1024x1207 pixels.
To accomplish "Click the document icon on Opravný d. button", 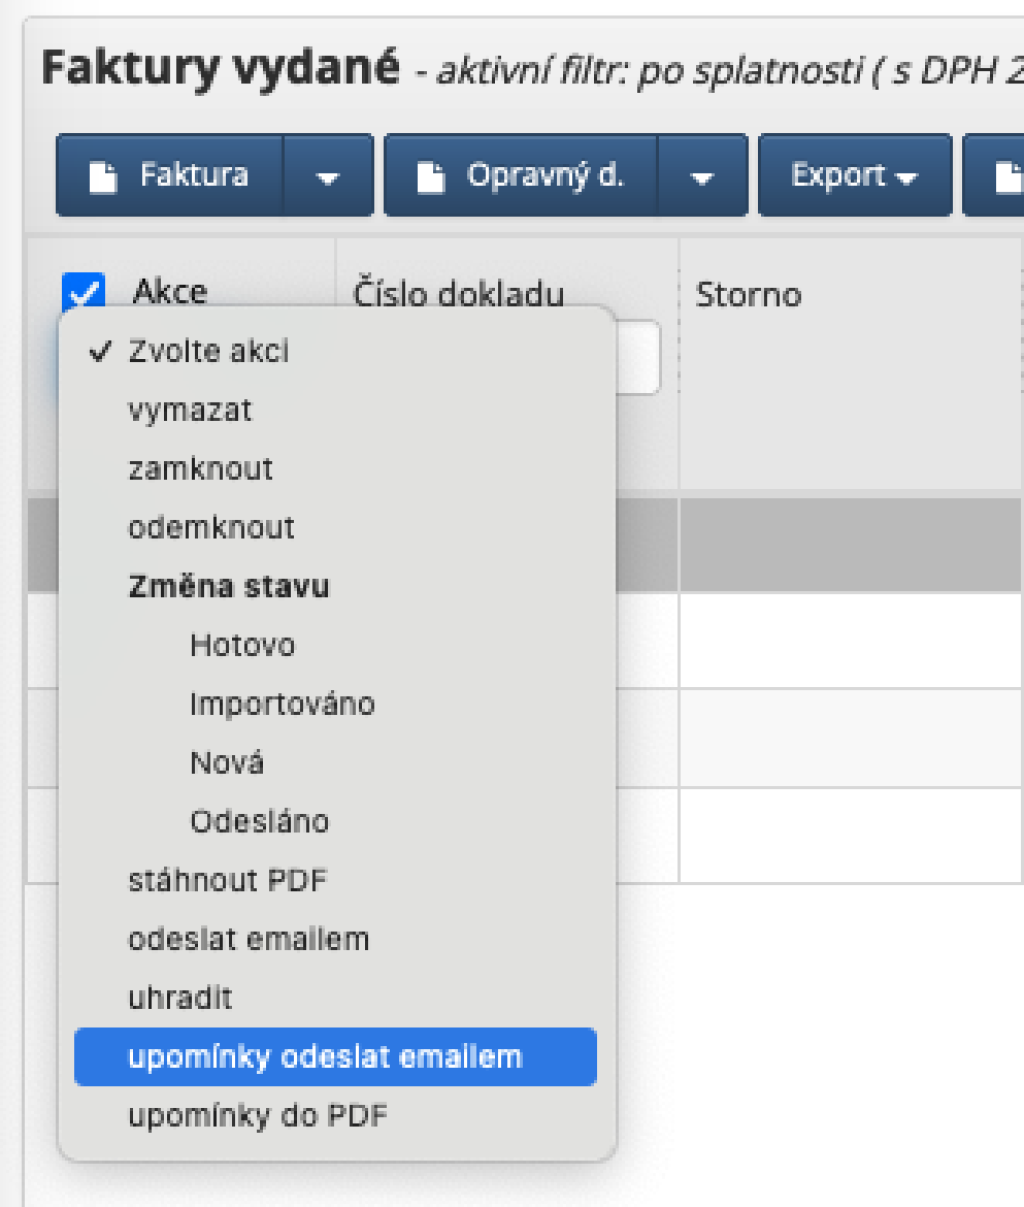I will (x=430, y=177).
